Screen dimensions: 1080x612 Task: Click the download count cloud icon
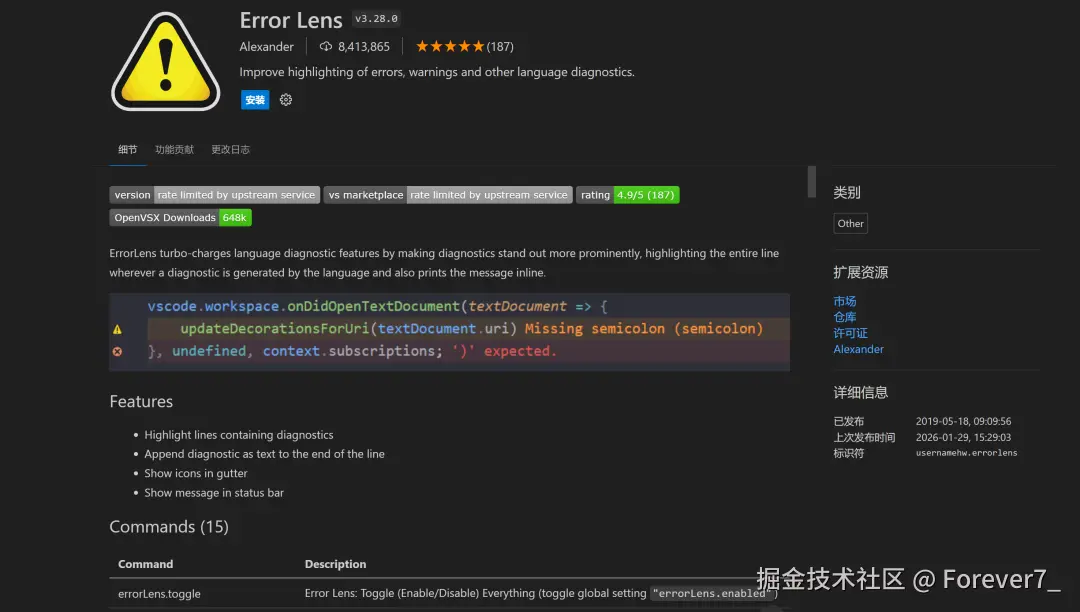coord(326,47)
